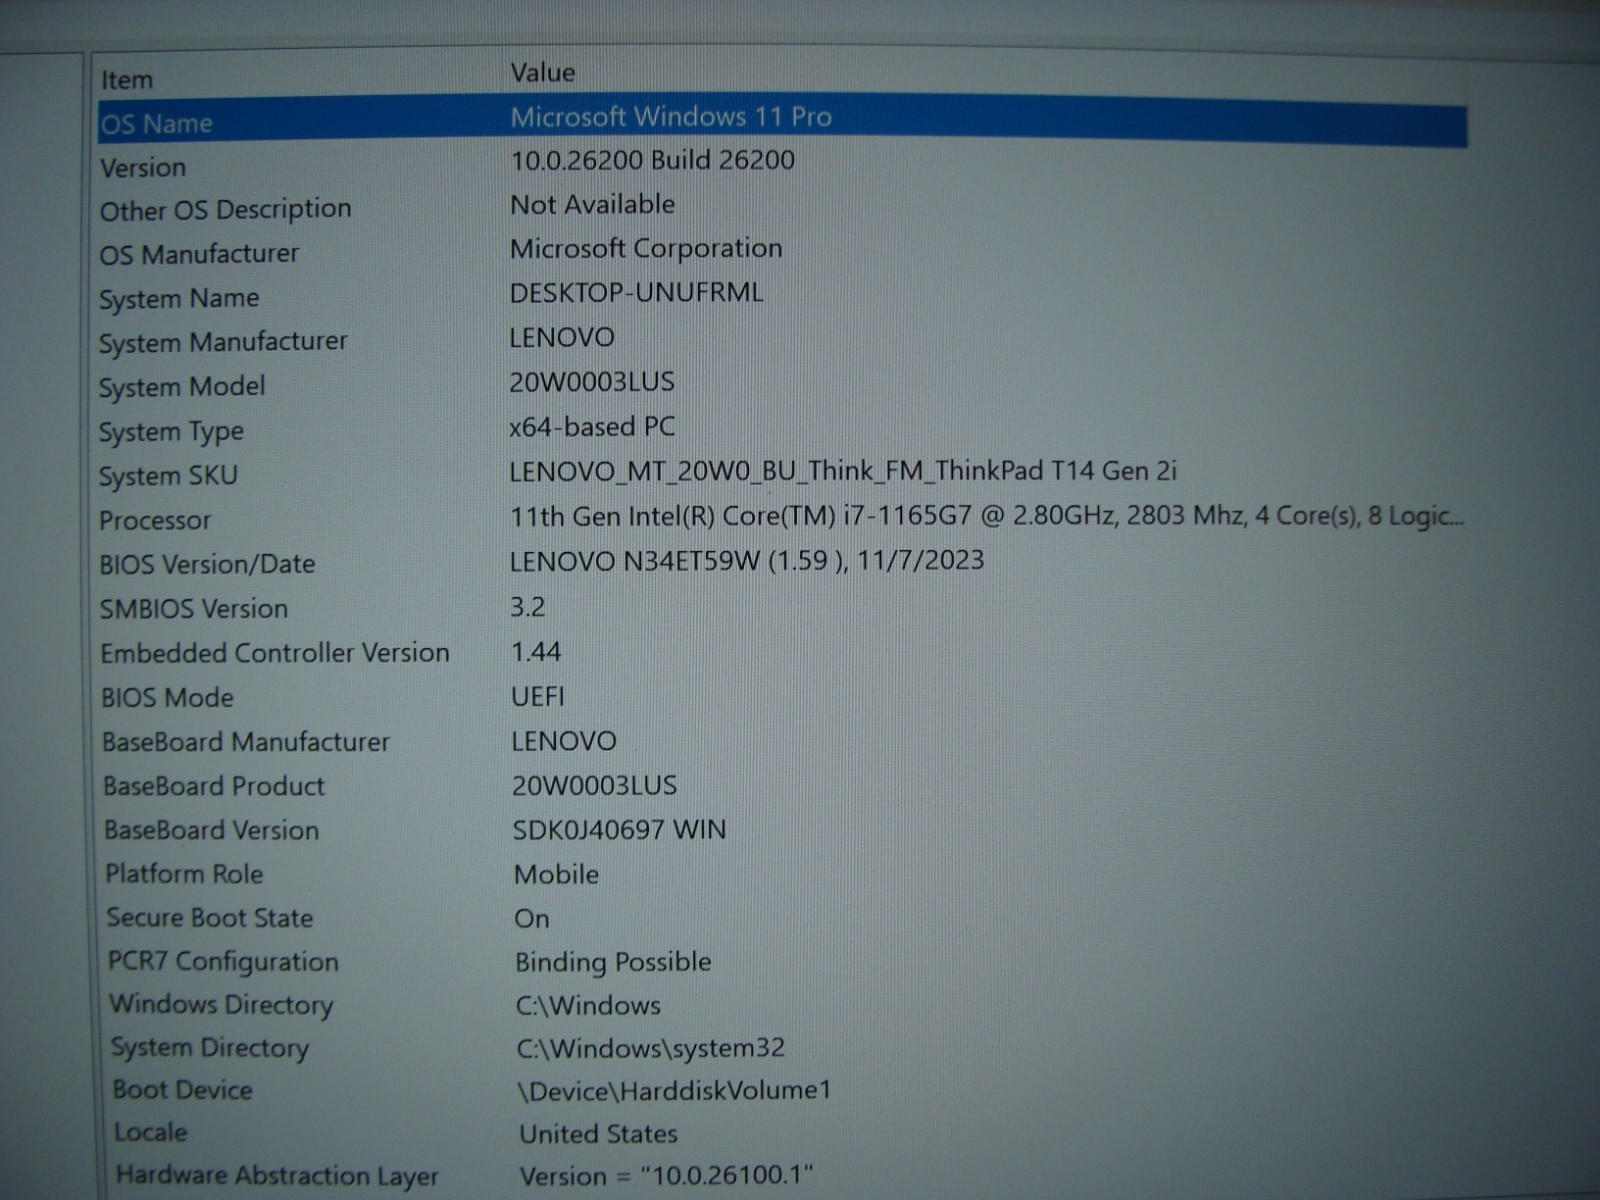Select Windows Directory row
Screen dimensions: 1600x1200
coord(221,1004)
